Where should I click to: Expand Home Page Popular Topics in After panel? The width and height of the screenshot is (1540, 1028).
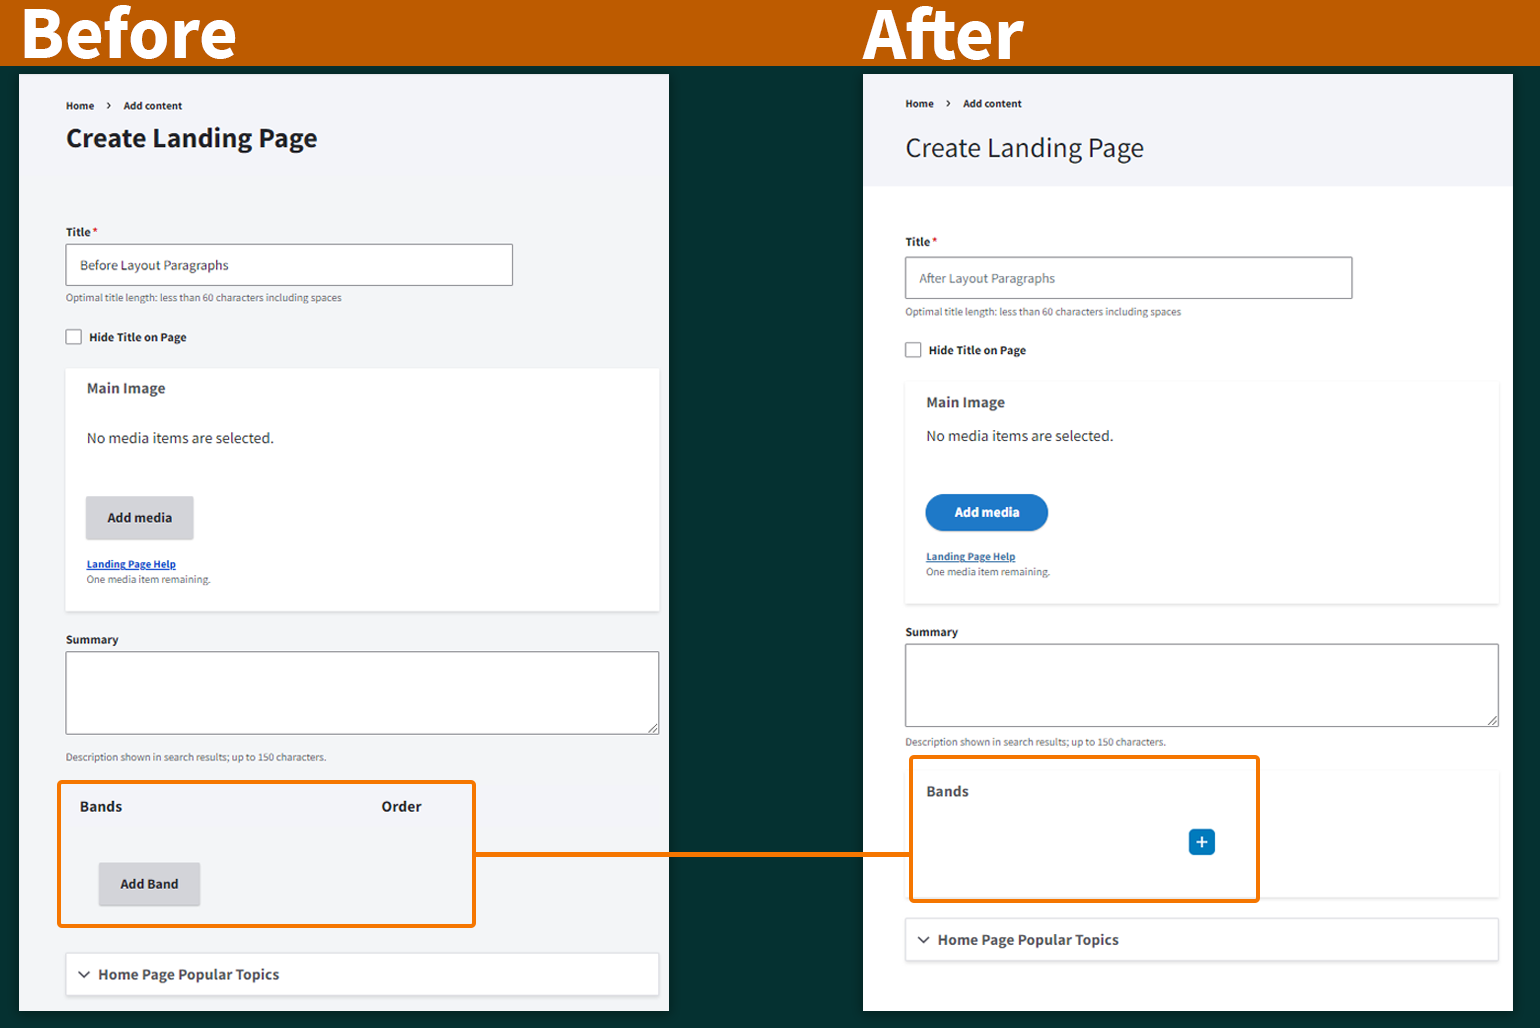pos(1202,940)
